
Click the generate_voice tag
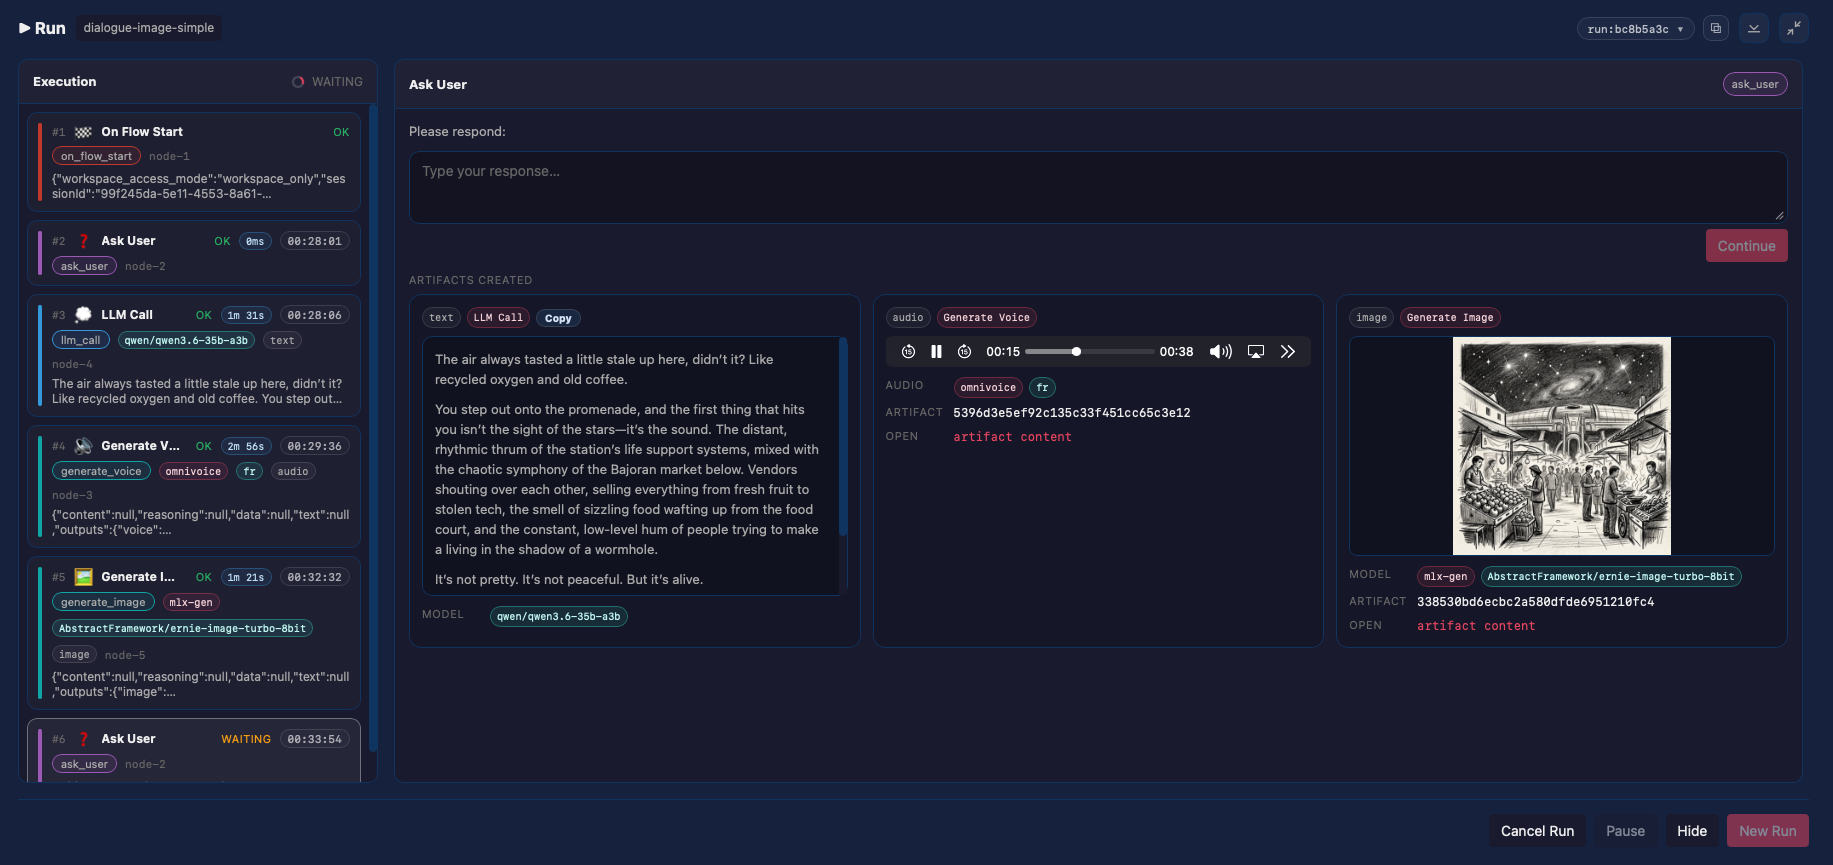tap(101, 471)
